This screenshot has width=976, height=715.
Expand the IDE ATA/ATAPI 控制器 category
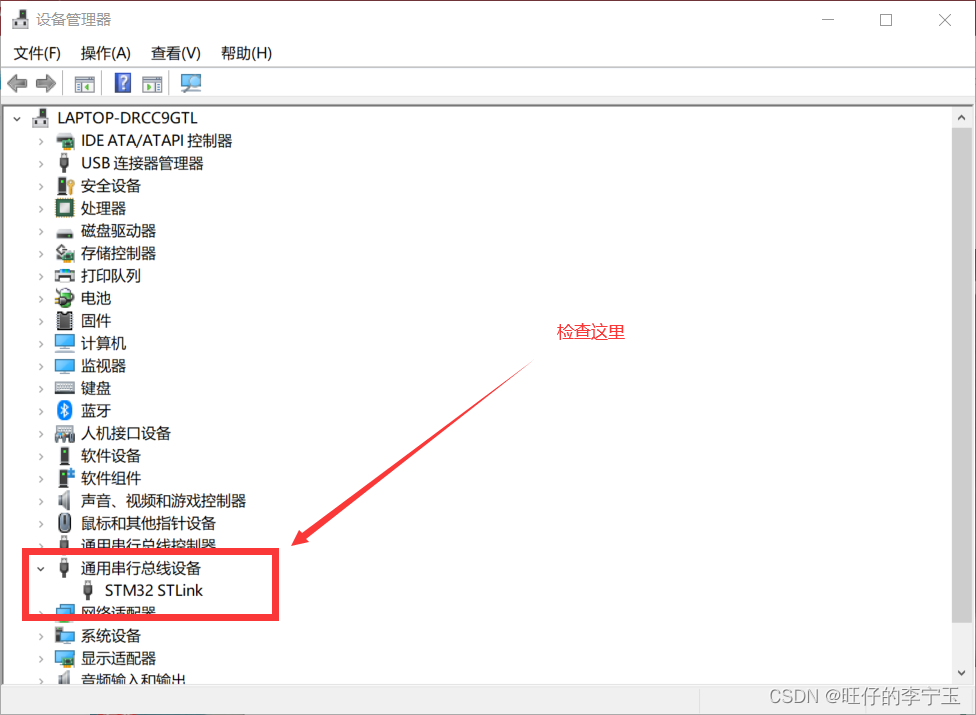point(41,141)
